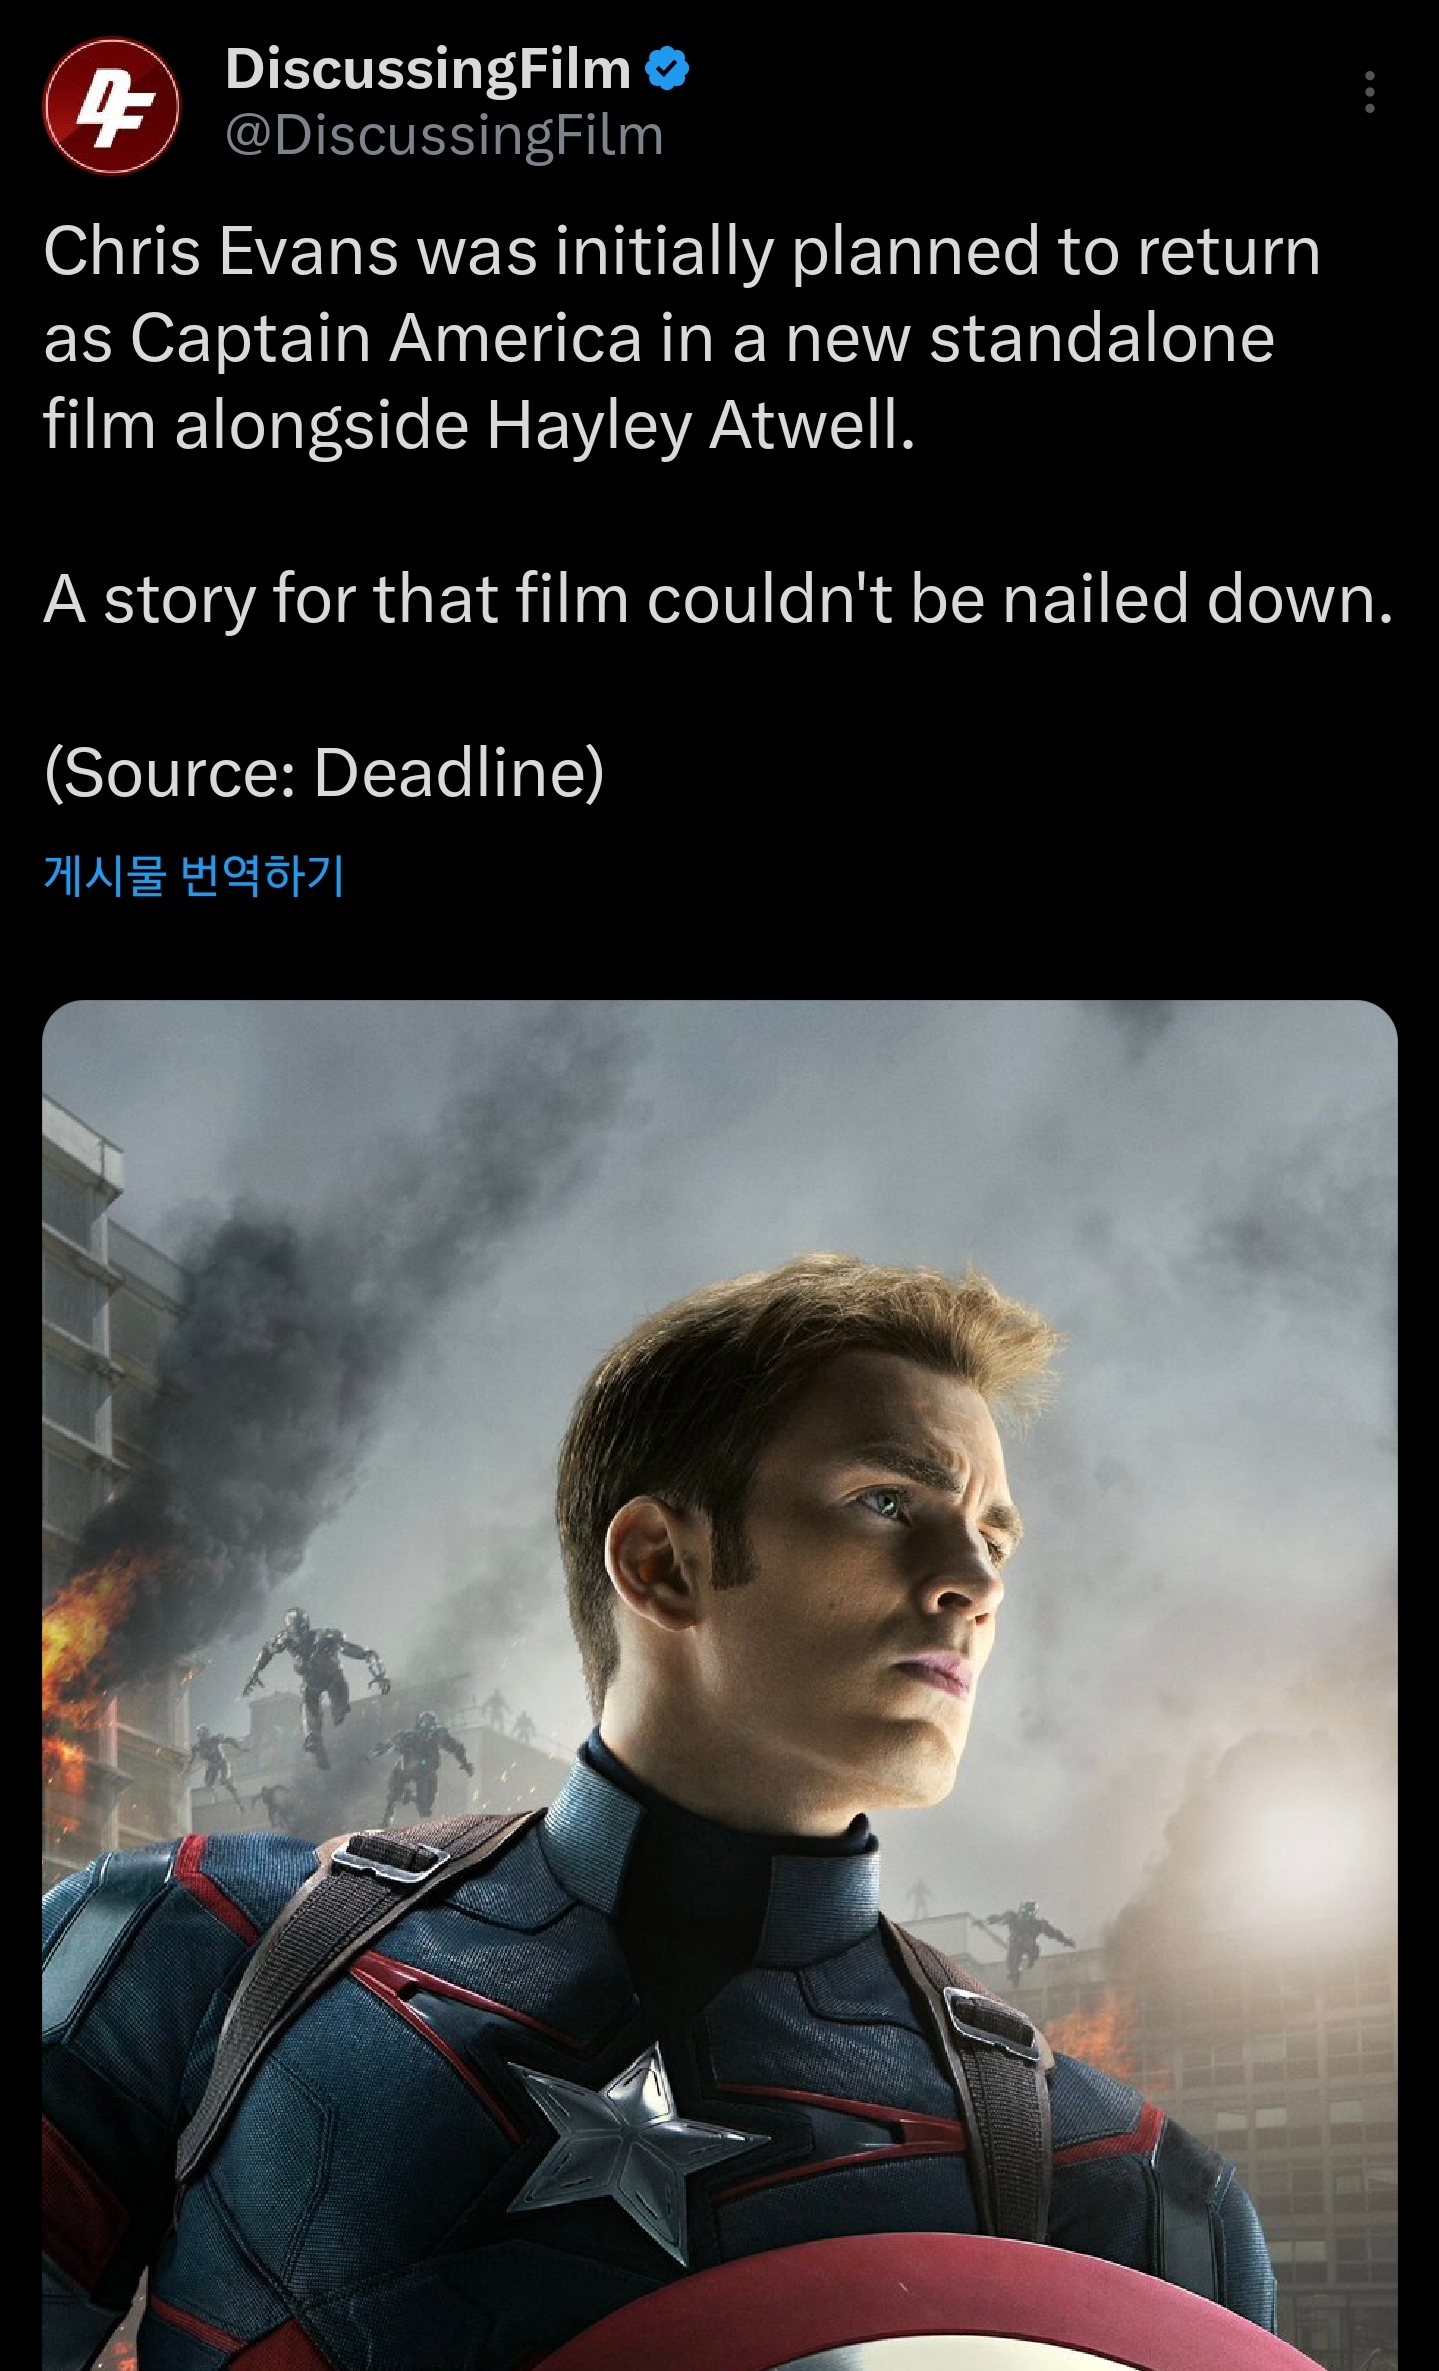This screenshot has height=2371, width=1439.
Task: Click the "(Source: Deadline)" line
Action: pos(324,773)
